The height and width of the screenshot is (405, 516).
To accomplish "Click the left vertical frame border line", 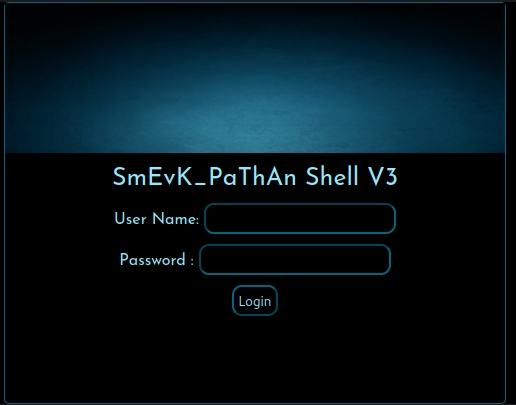I will pyautogui.click(x=5, y=200).
